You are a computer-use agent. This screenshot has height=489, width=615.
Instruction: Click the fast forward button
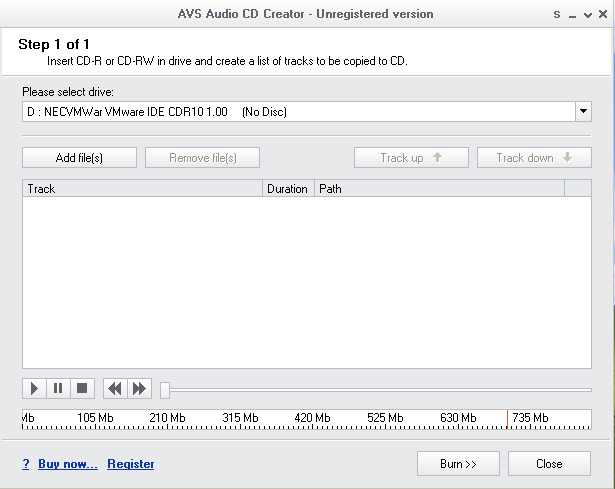coord(140,388)
